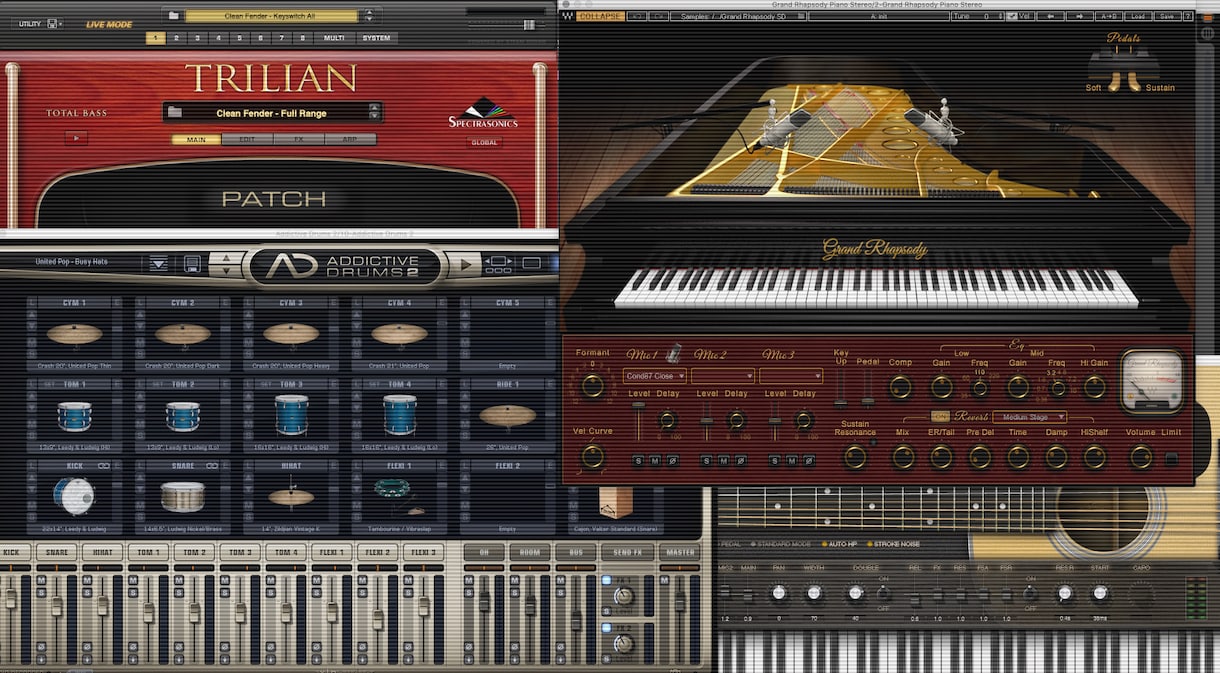Click the Trilian GLOBAL button
This screenshot has height=673, width=1220.
(484, 143)
